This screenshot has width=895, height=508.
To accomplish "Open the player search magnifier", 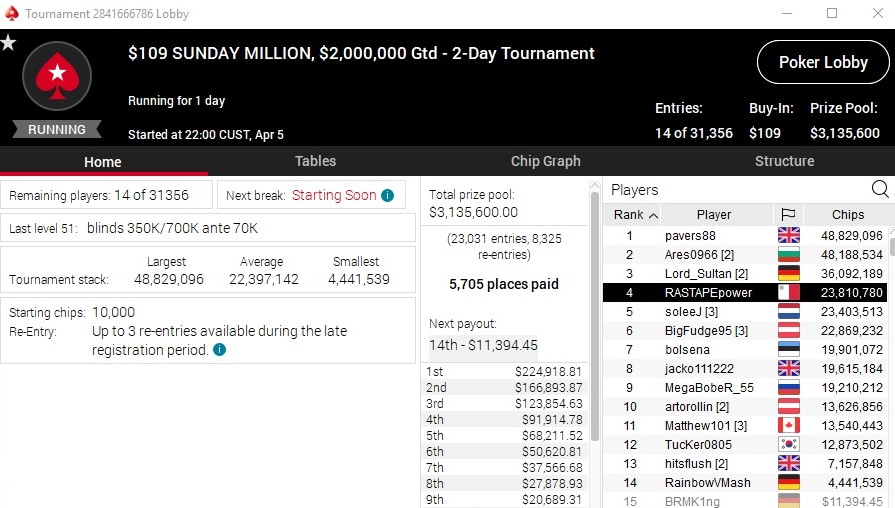I will [880, 189].
